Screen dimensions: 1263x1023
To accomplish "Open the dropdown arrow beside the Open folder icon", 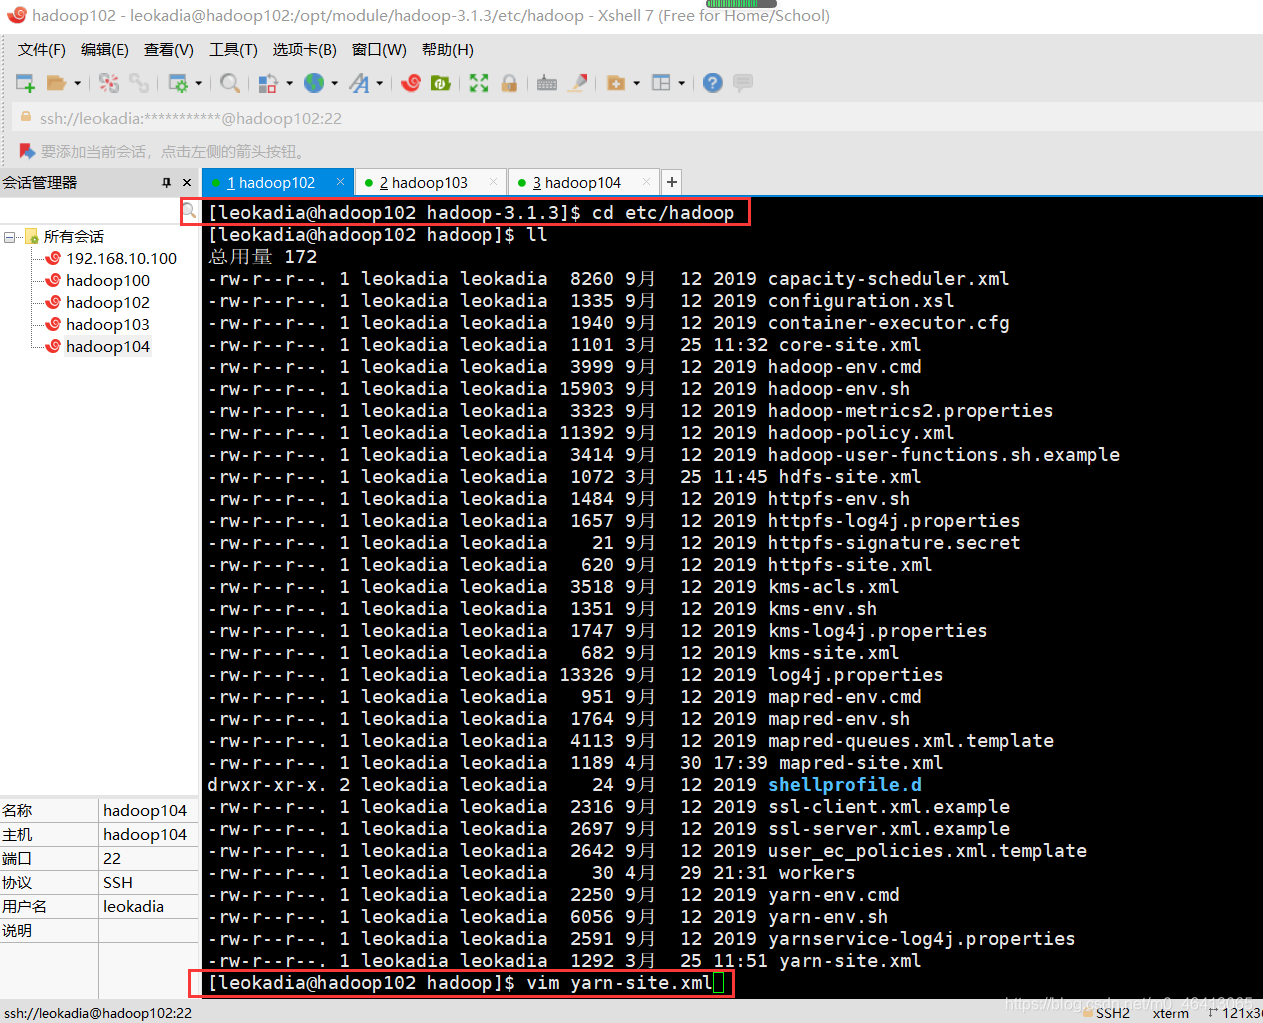I will click(78, 84).
